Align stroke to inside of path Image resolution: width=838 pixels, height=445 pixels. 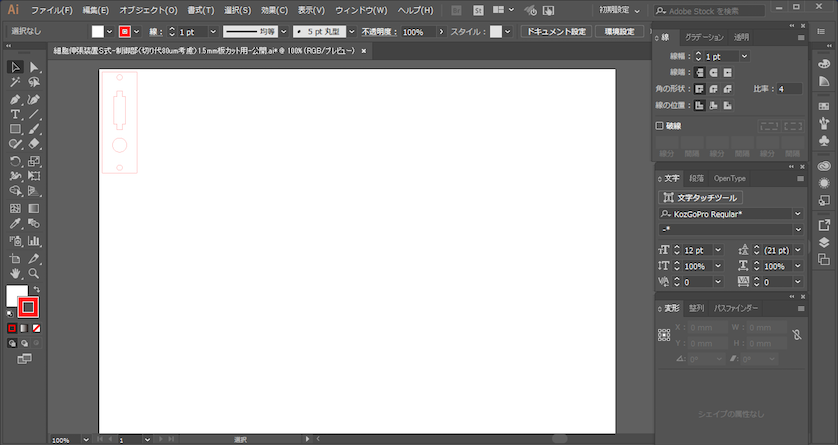point(713,106)
